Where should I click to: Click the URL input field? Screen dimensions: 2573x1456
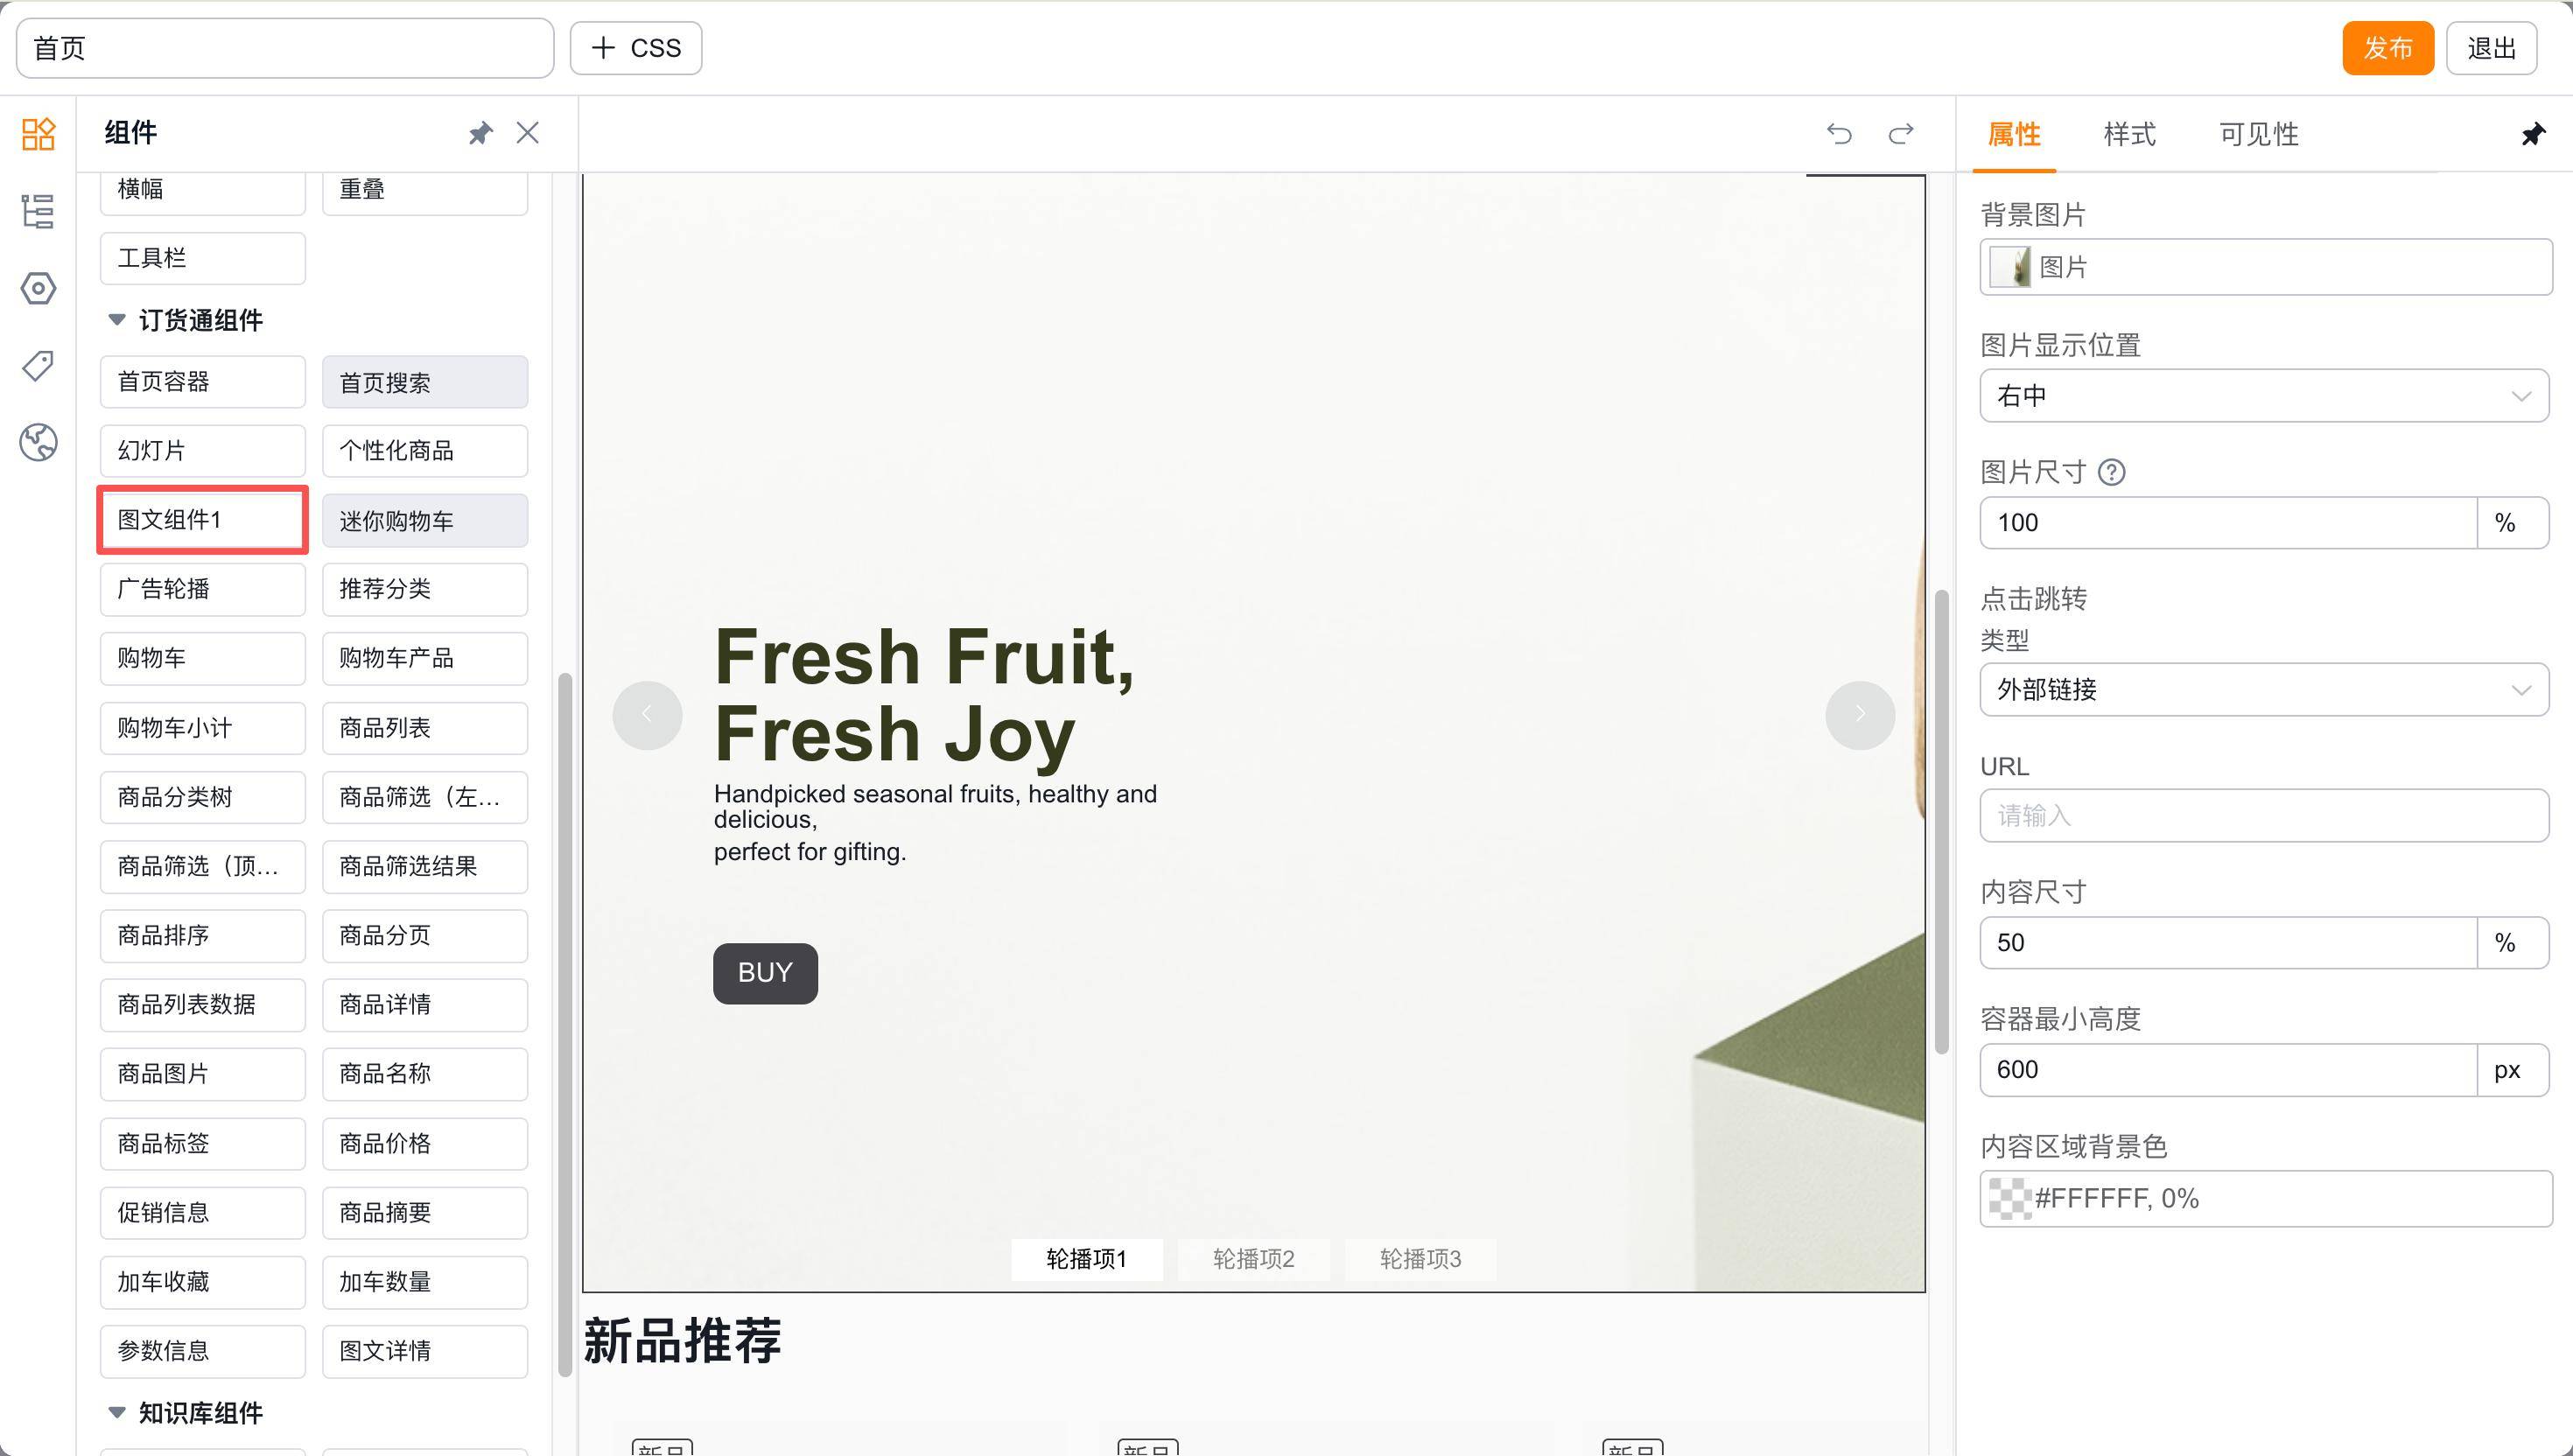pos(2263,816)
